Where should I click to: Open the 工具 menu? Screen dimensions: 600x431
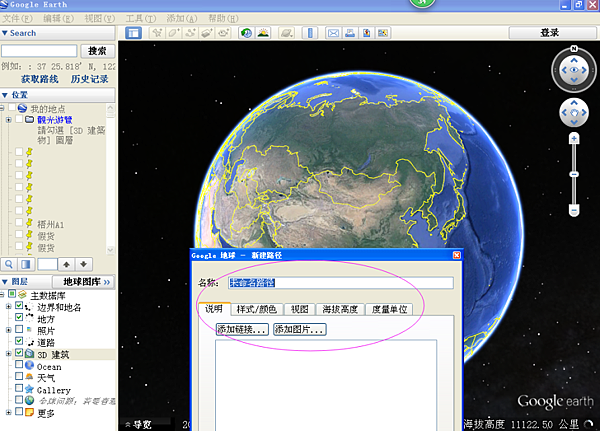pos(141,18)
